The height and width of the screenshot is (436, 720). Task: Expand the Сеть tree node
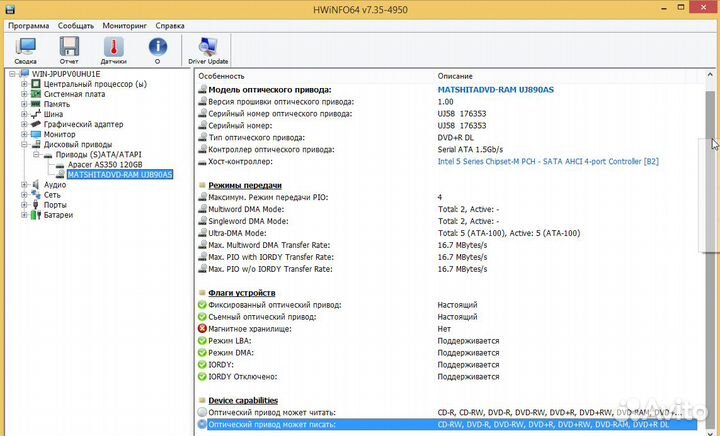click(x=24, y=195)
